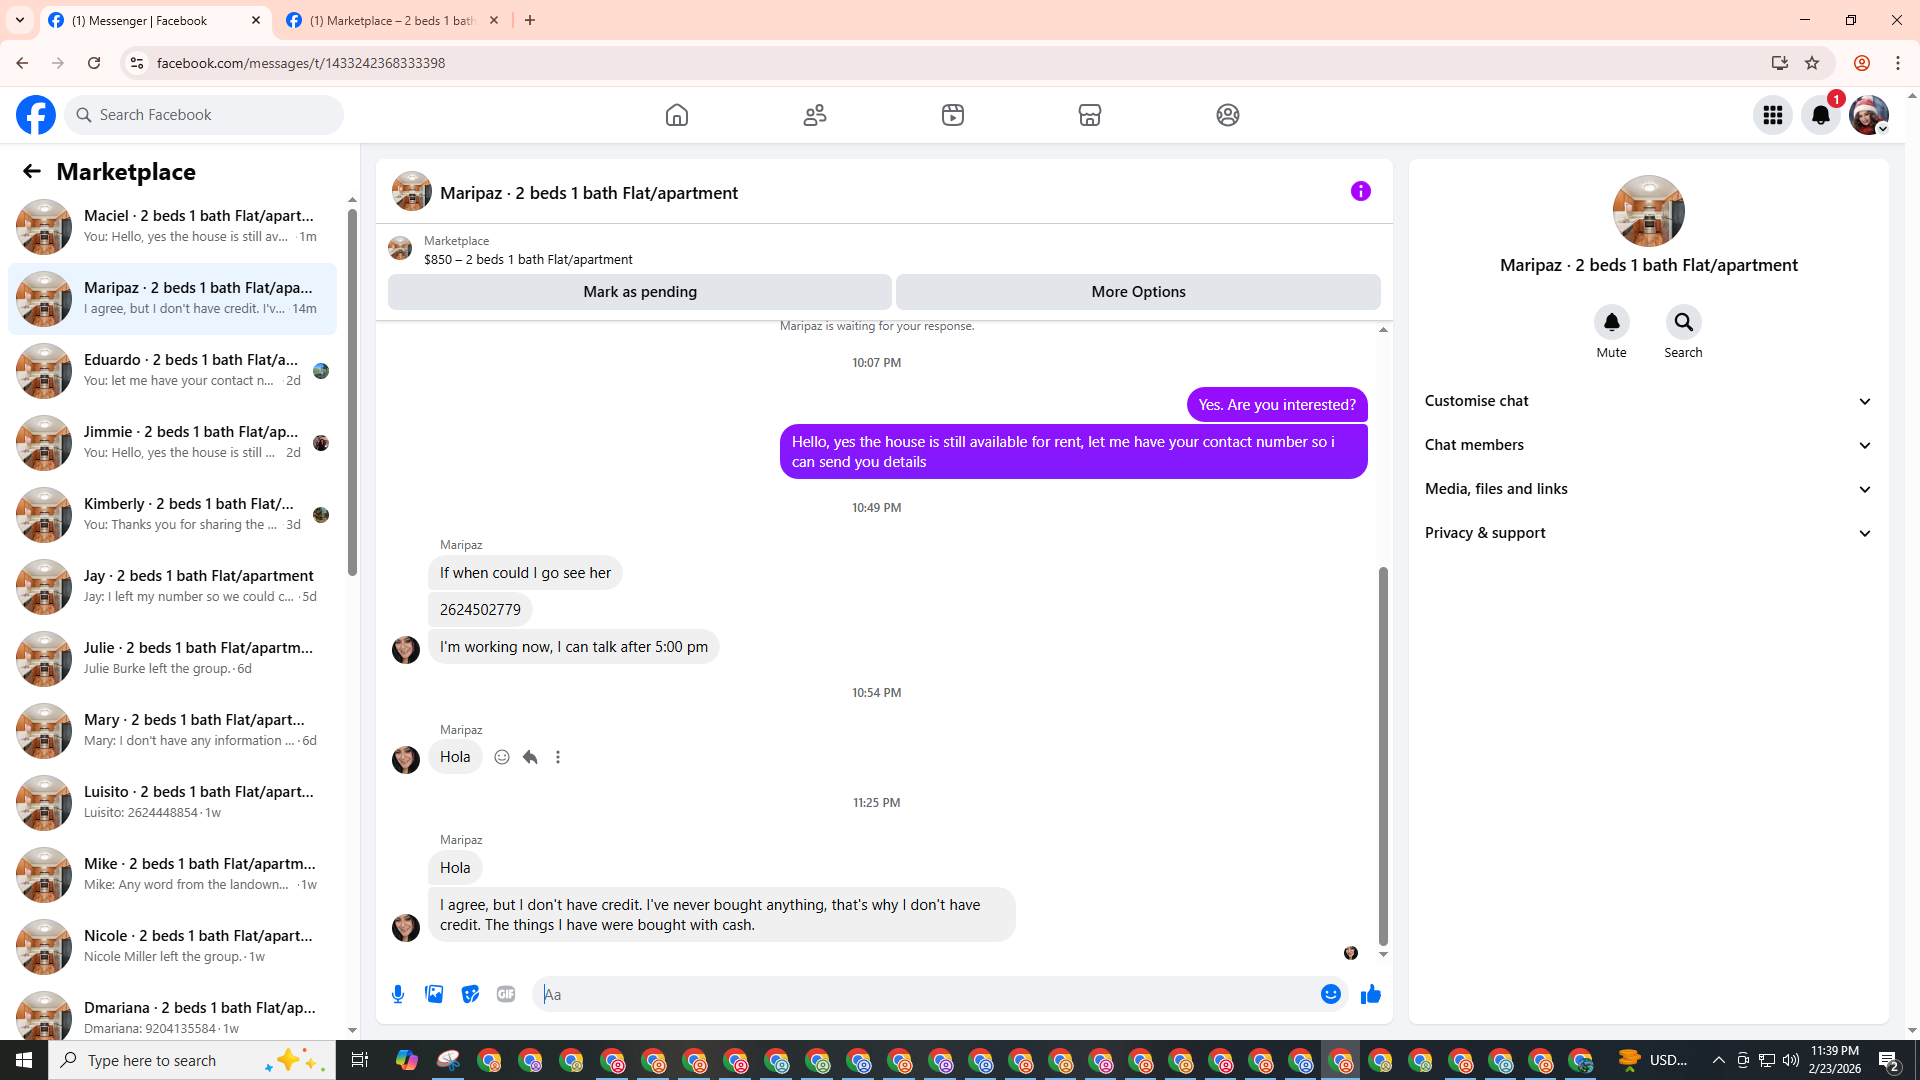Expand Customise chat section
This screenshot has width=1920, height=1080.
[1648, 401]
